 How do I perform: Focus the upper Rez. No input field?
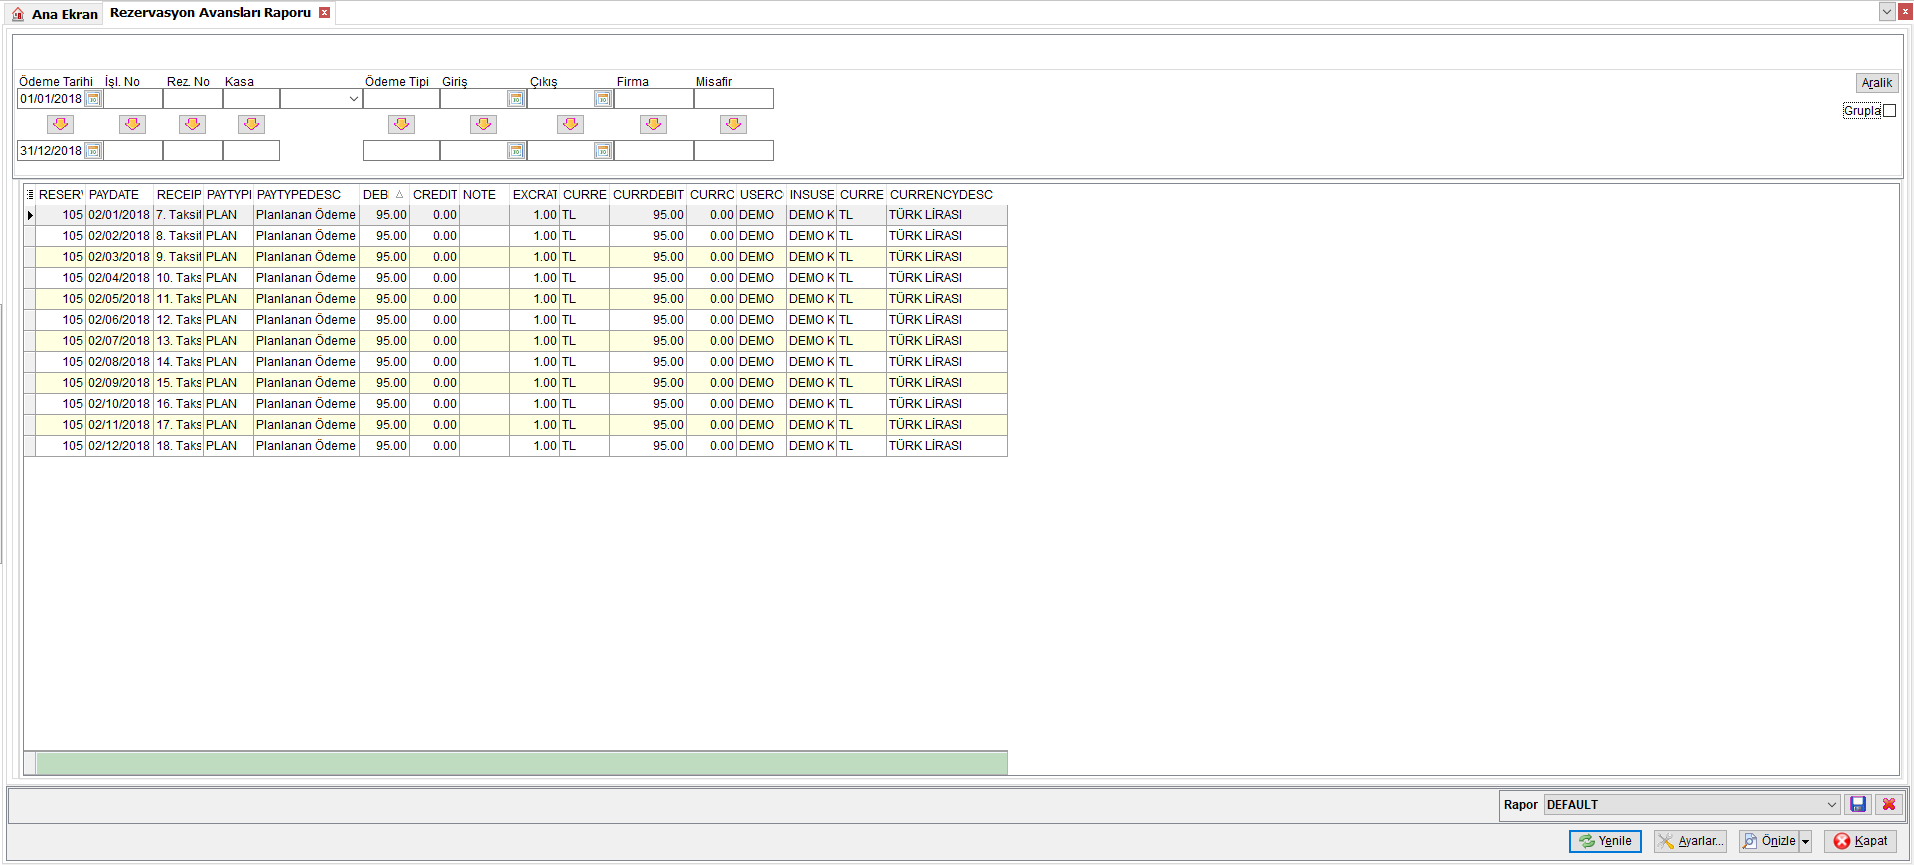[193, 99]
